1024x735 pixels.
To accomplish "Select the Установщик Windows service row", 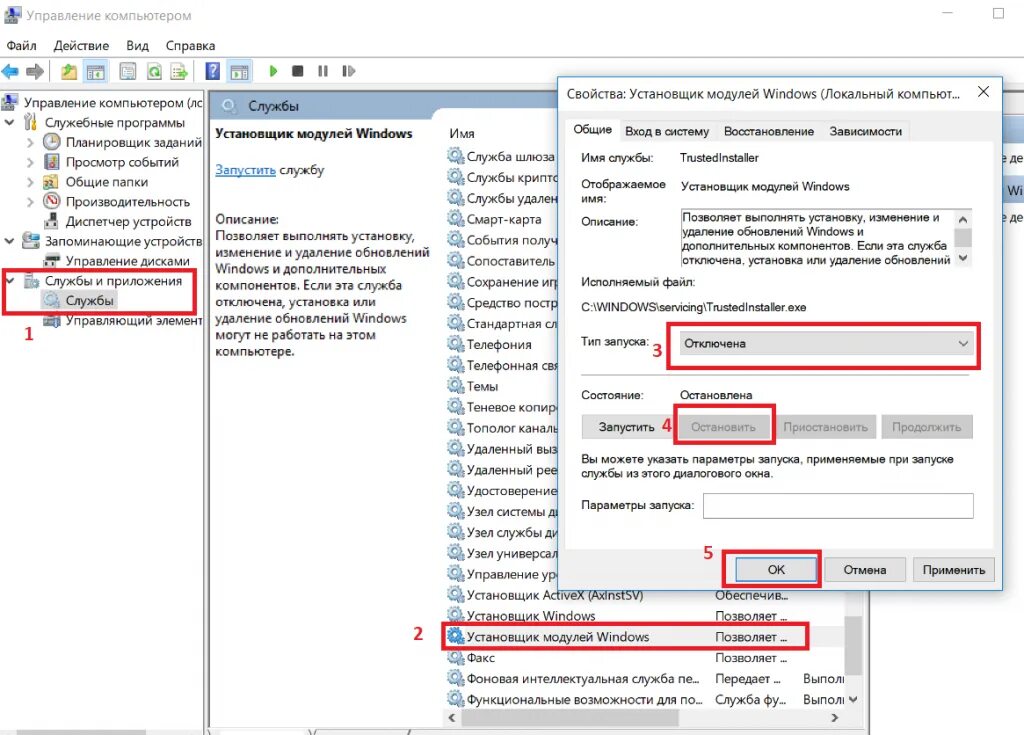I will click(x=644, y=616).
